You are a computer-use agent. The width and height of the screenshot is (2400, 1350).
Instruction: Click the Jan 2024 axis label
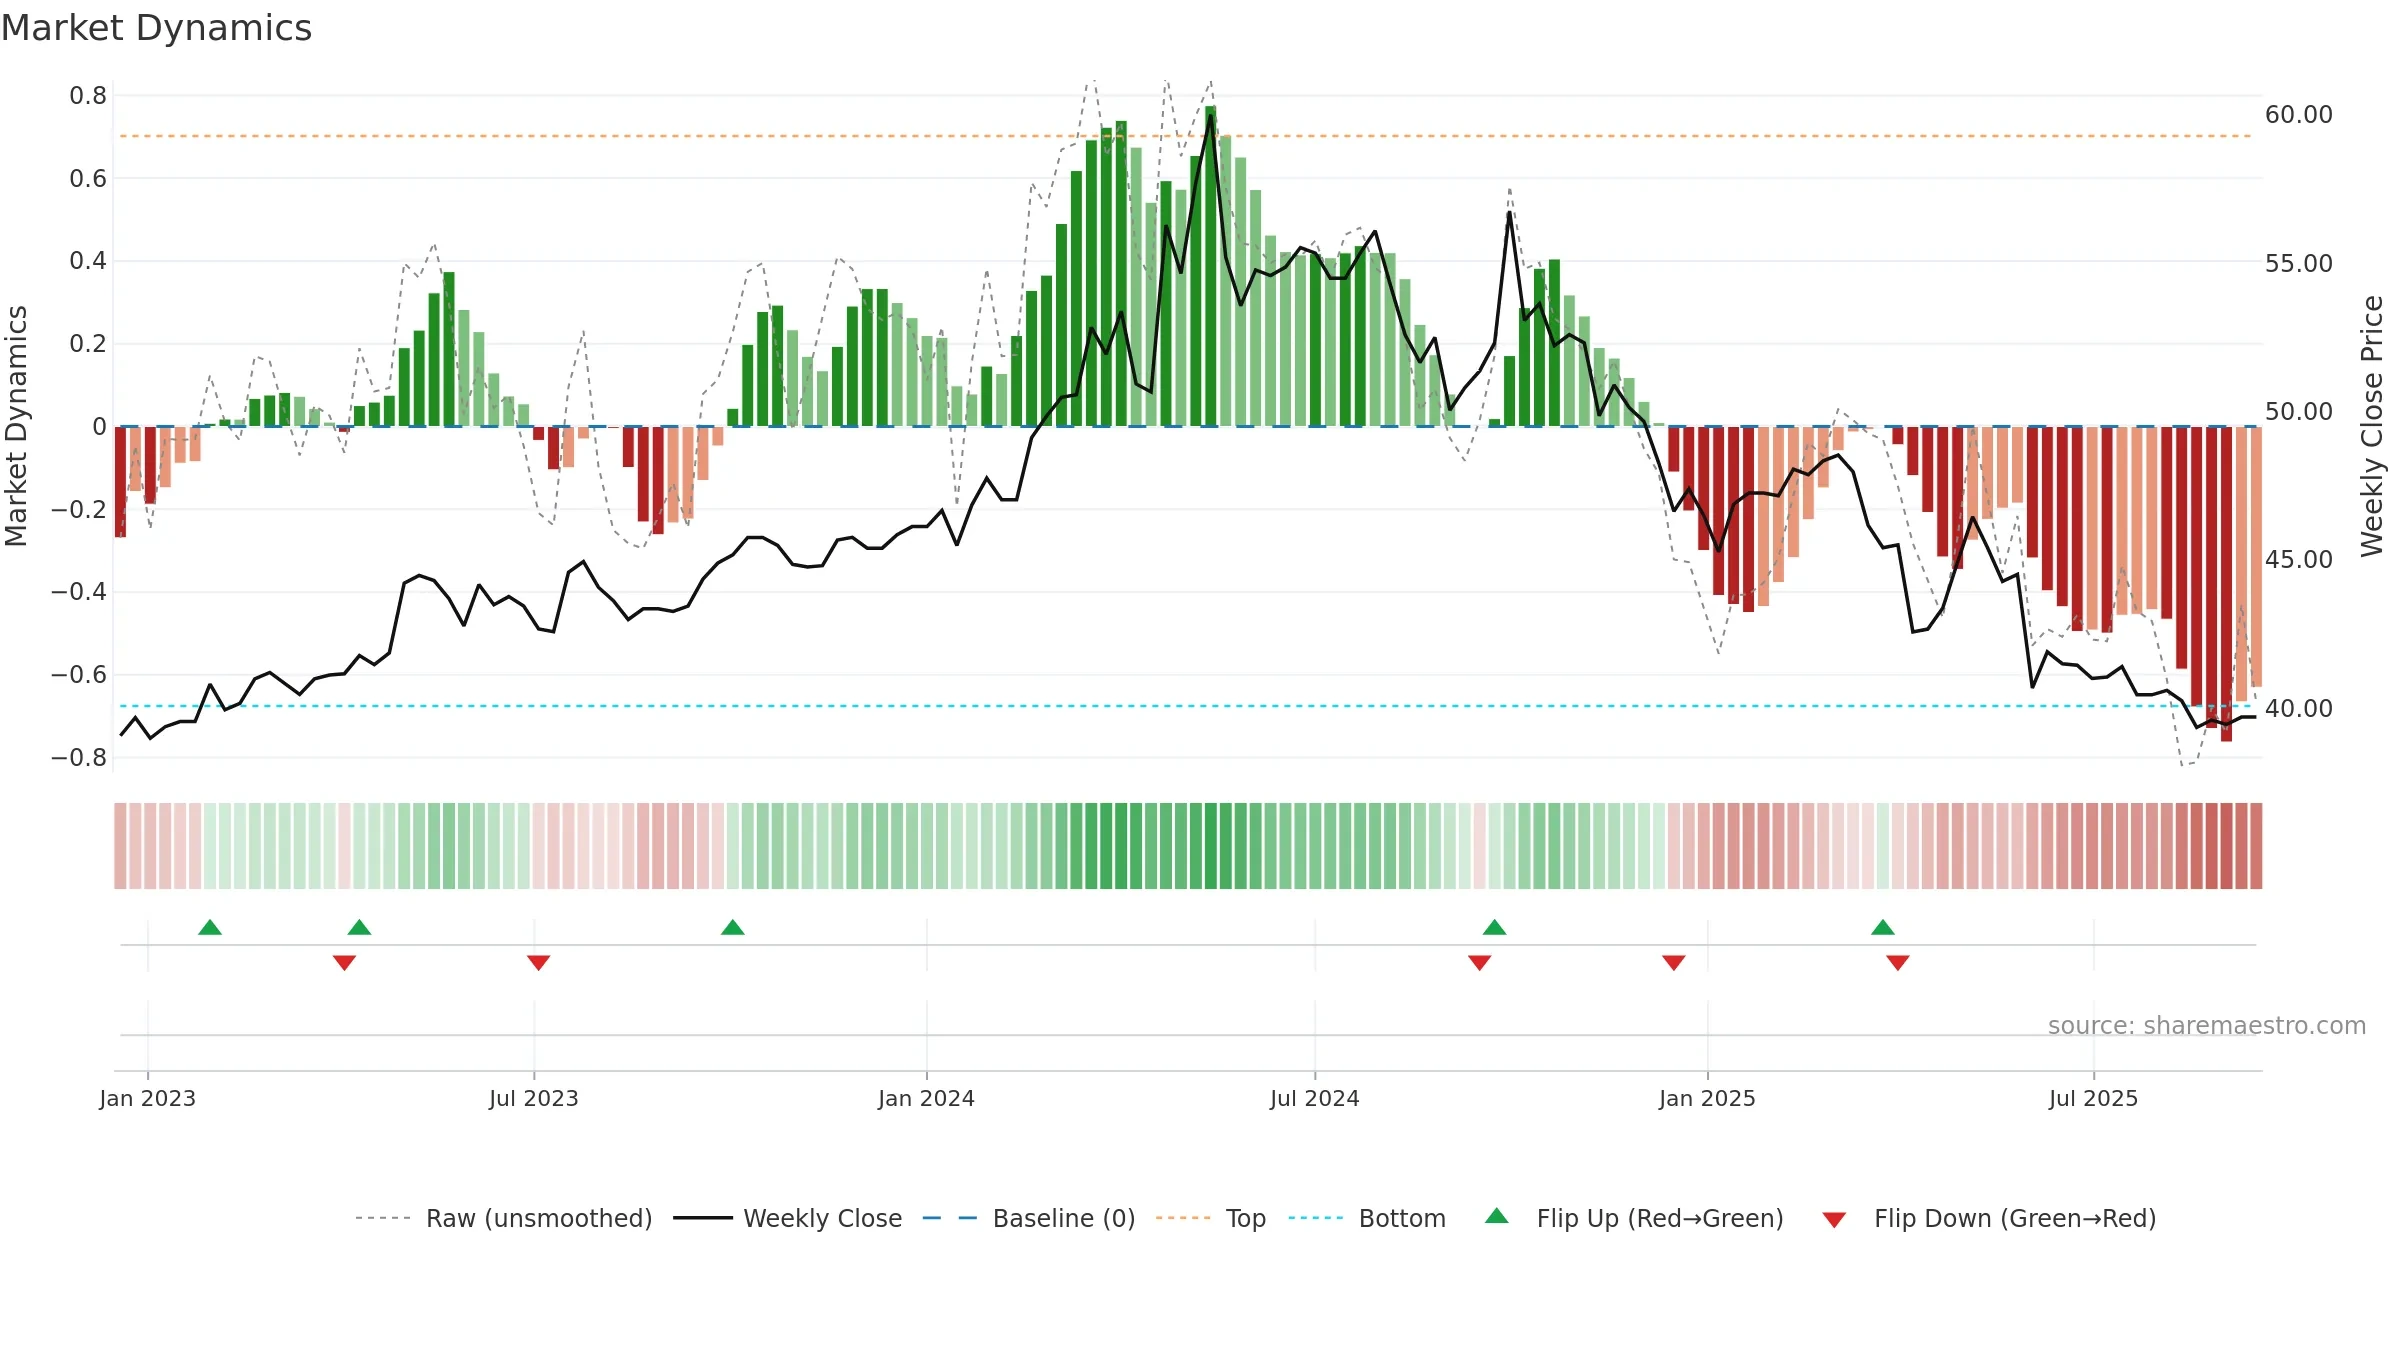point(927,1098)
